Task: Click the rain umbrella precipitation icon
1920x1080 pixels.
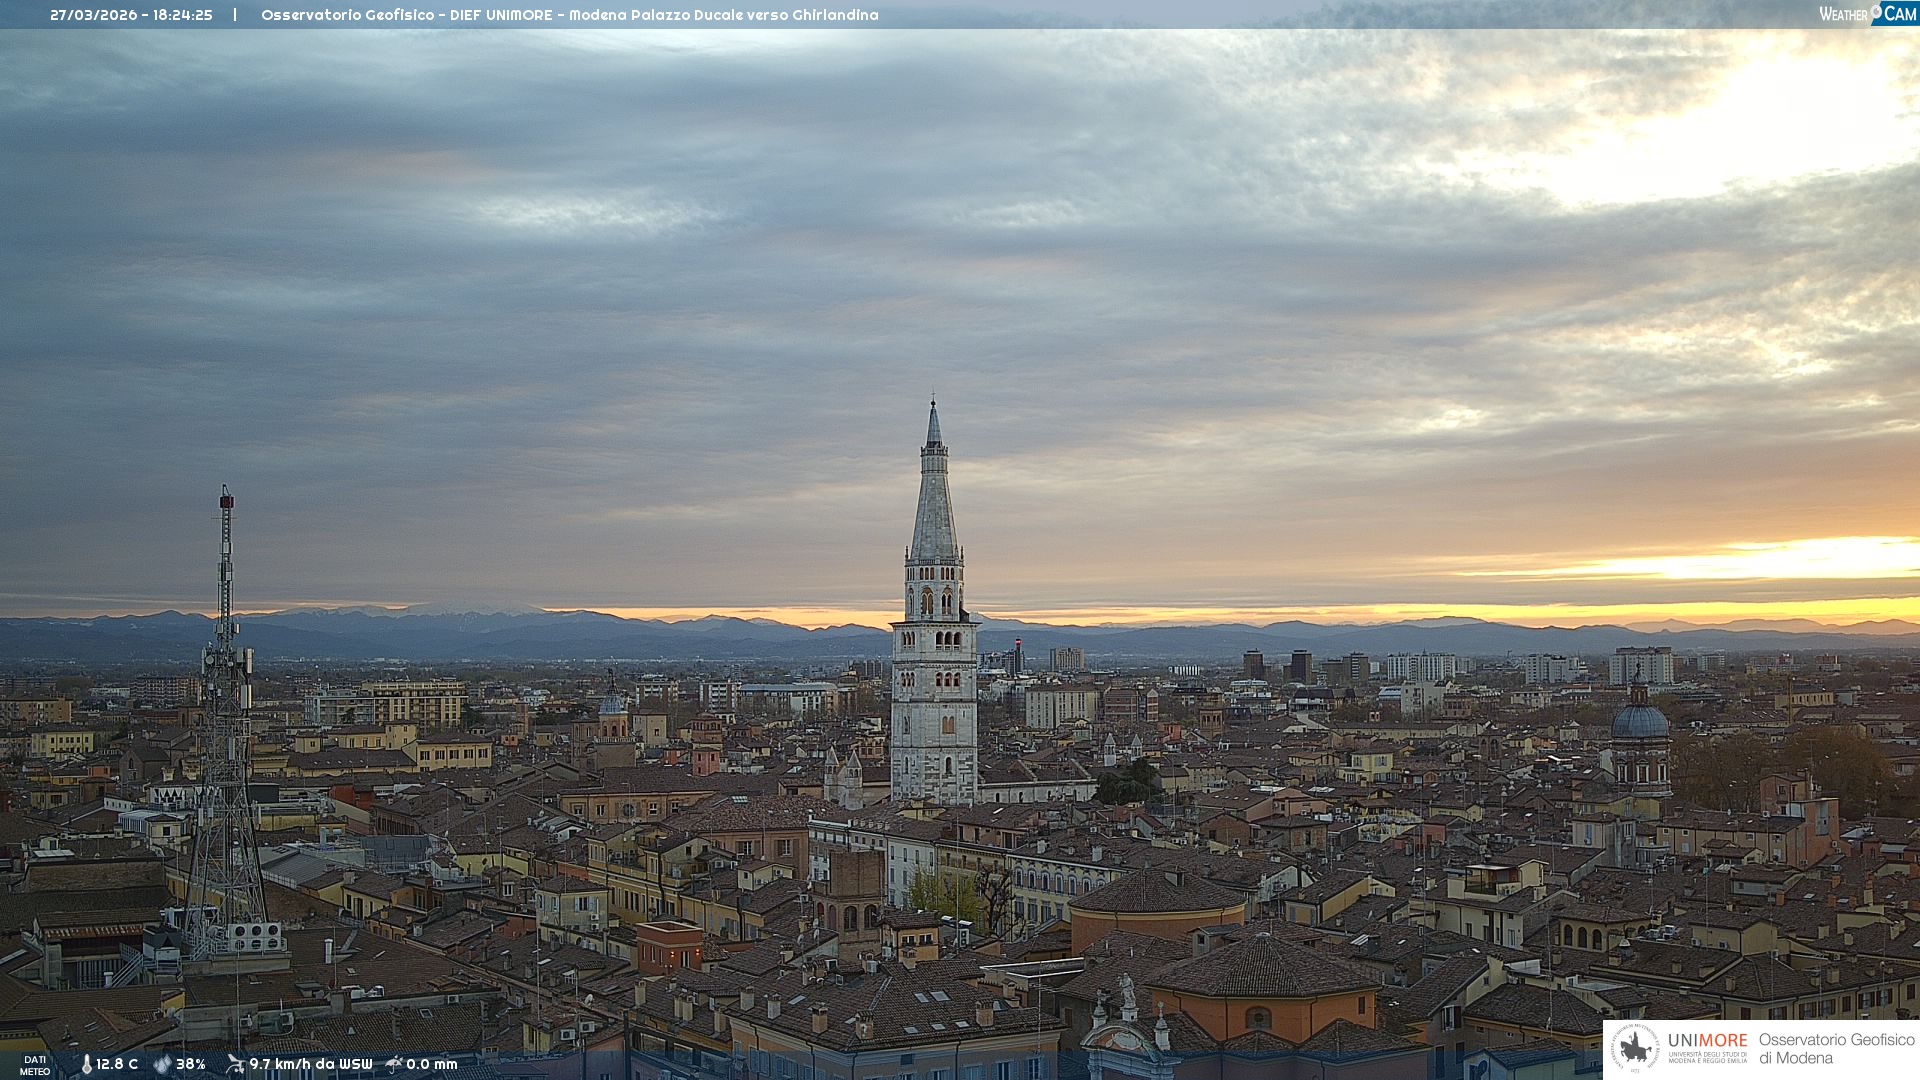Action: [x=394, y=1064]
